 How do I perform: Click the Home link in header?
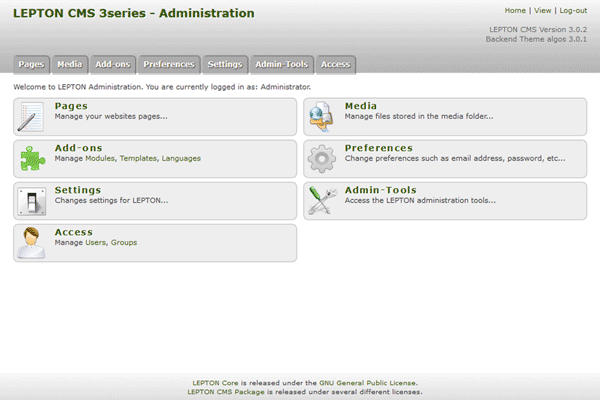click(x=515, y=10)
